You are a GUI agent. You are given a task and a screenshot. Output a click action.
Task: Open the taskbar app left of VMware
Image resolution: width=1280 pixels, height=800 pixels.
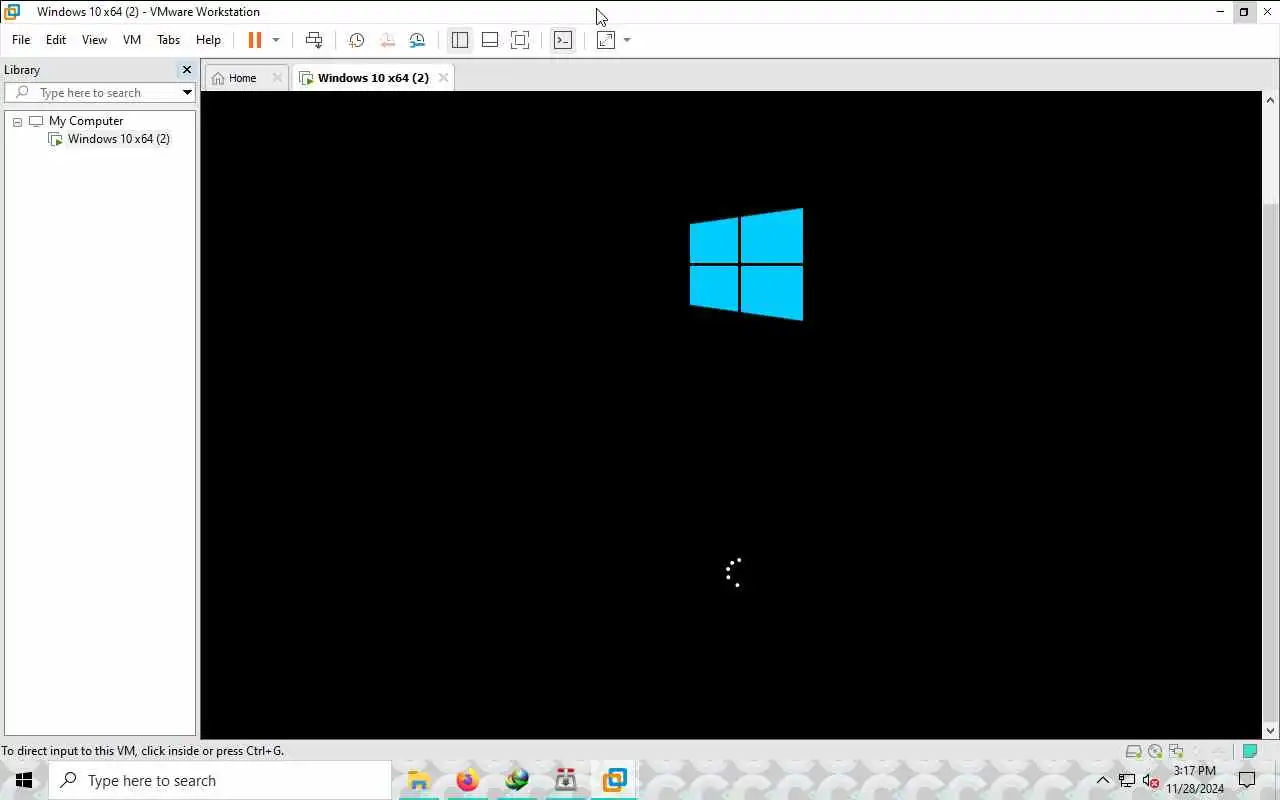[x=565, y=780]
